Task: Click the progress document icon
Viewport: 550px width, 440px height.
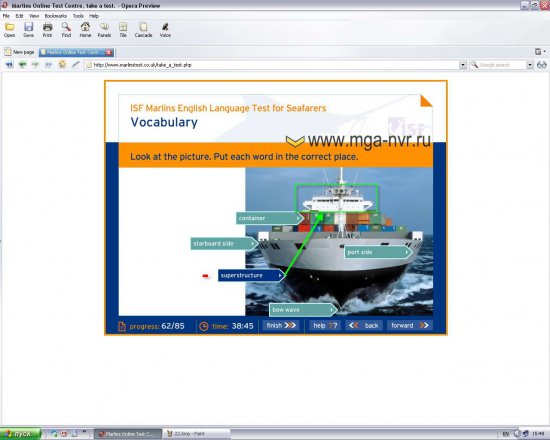Action: (x=122, y=326)
